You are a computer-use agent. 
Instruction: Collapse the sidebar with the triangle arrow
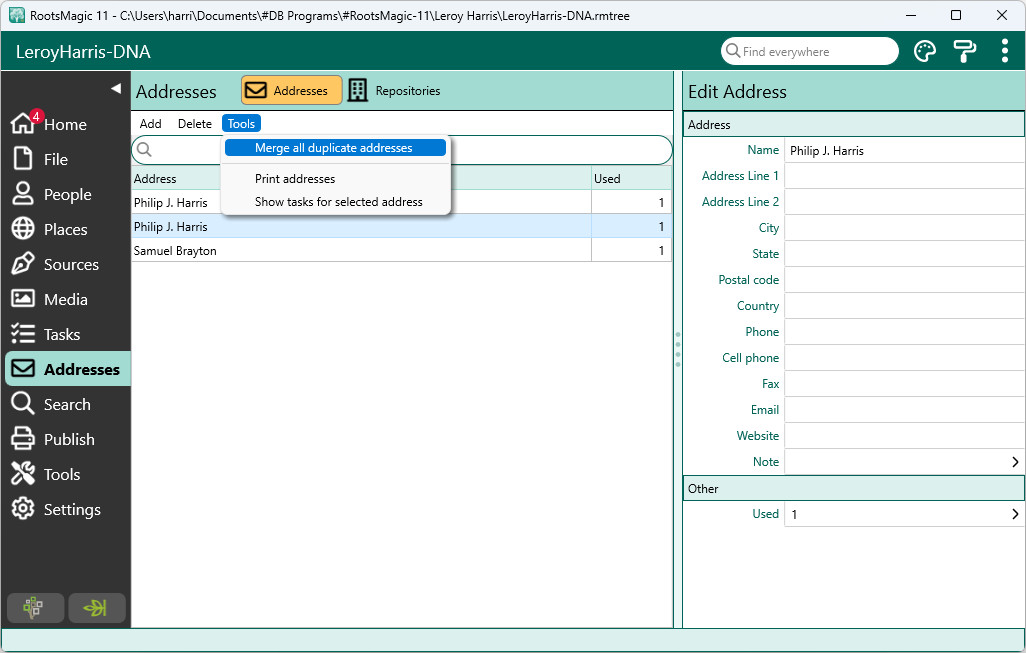[116, 88]
